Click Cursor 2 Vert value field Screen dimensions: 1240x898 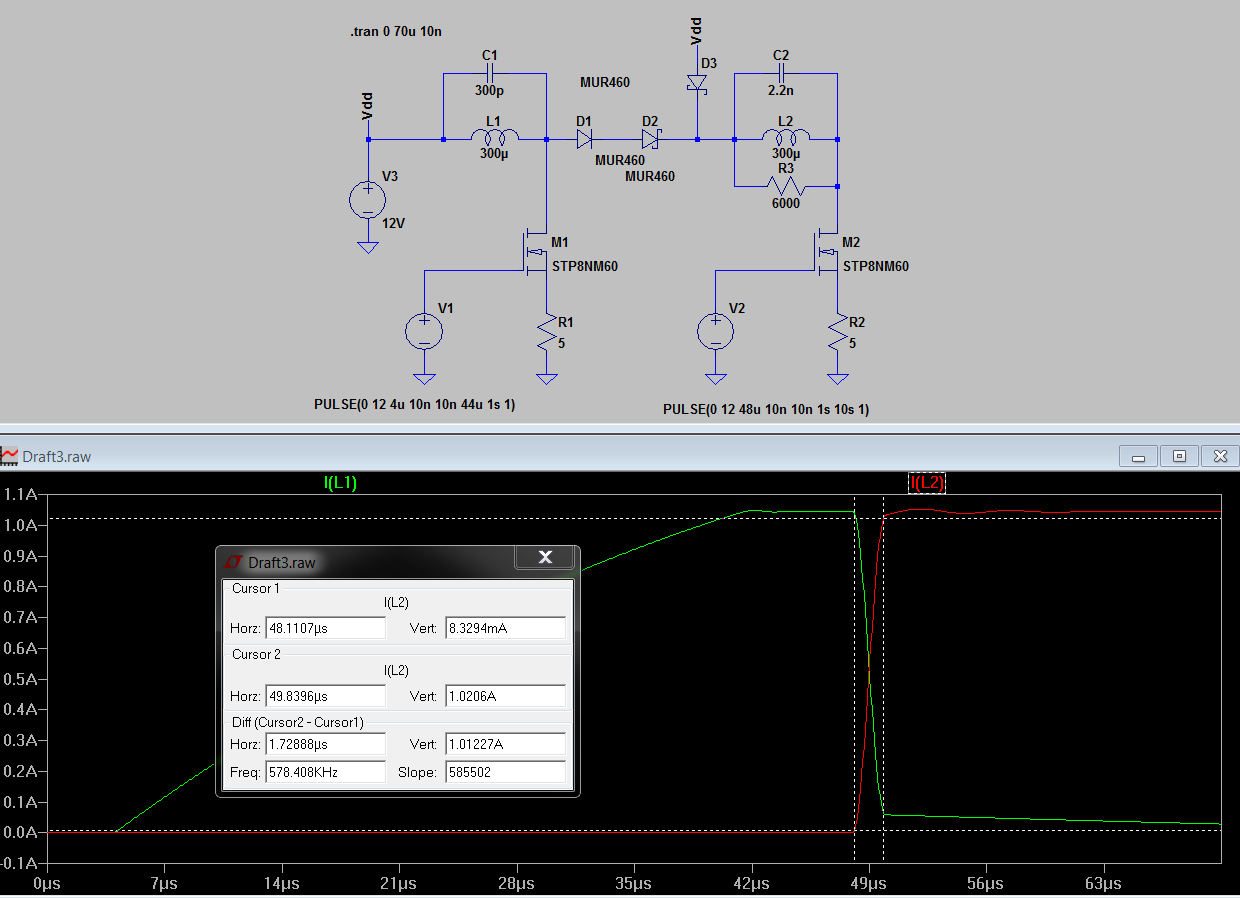pos(505,696)
